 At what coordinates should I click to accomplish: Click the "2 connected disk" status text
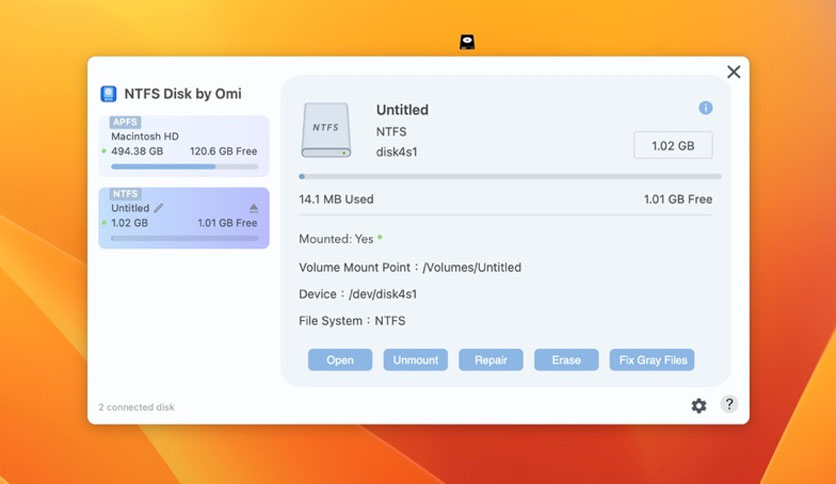tap(136, 407)
